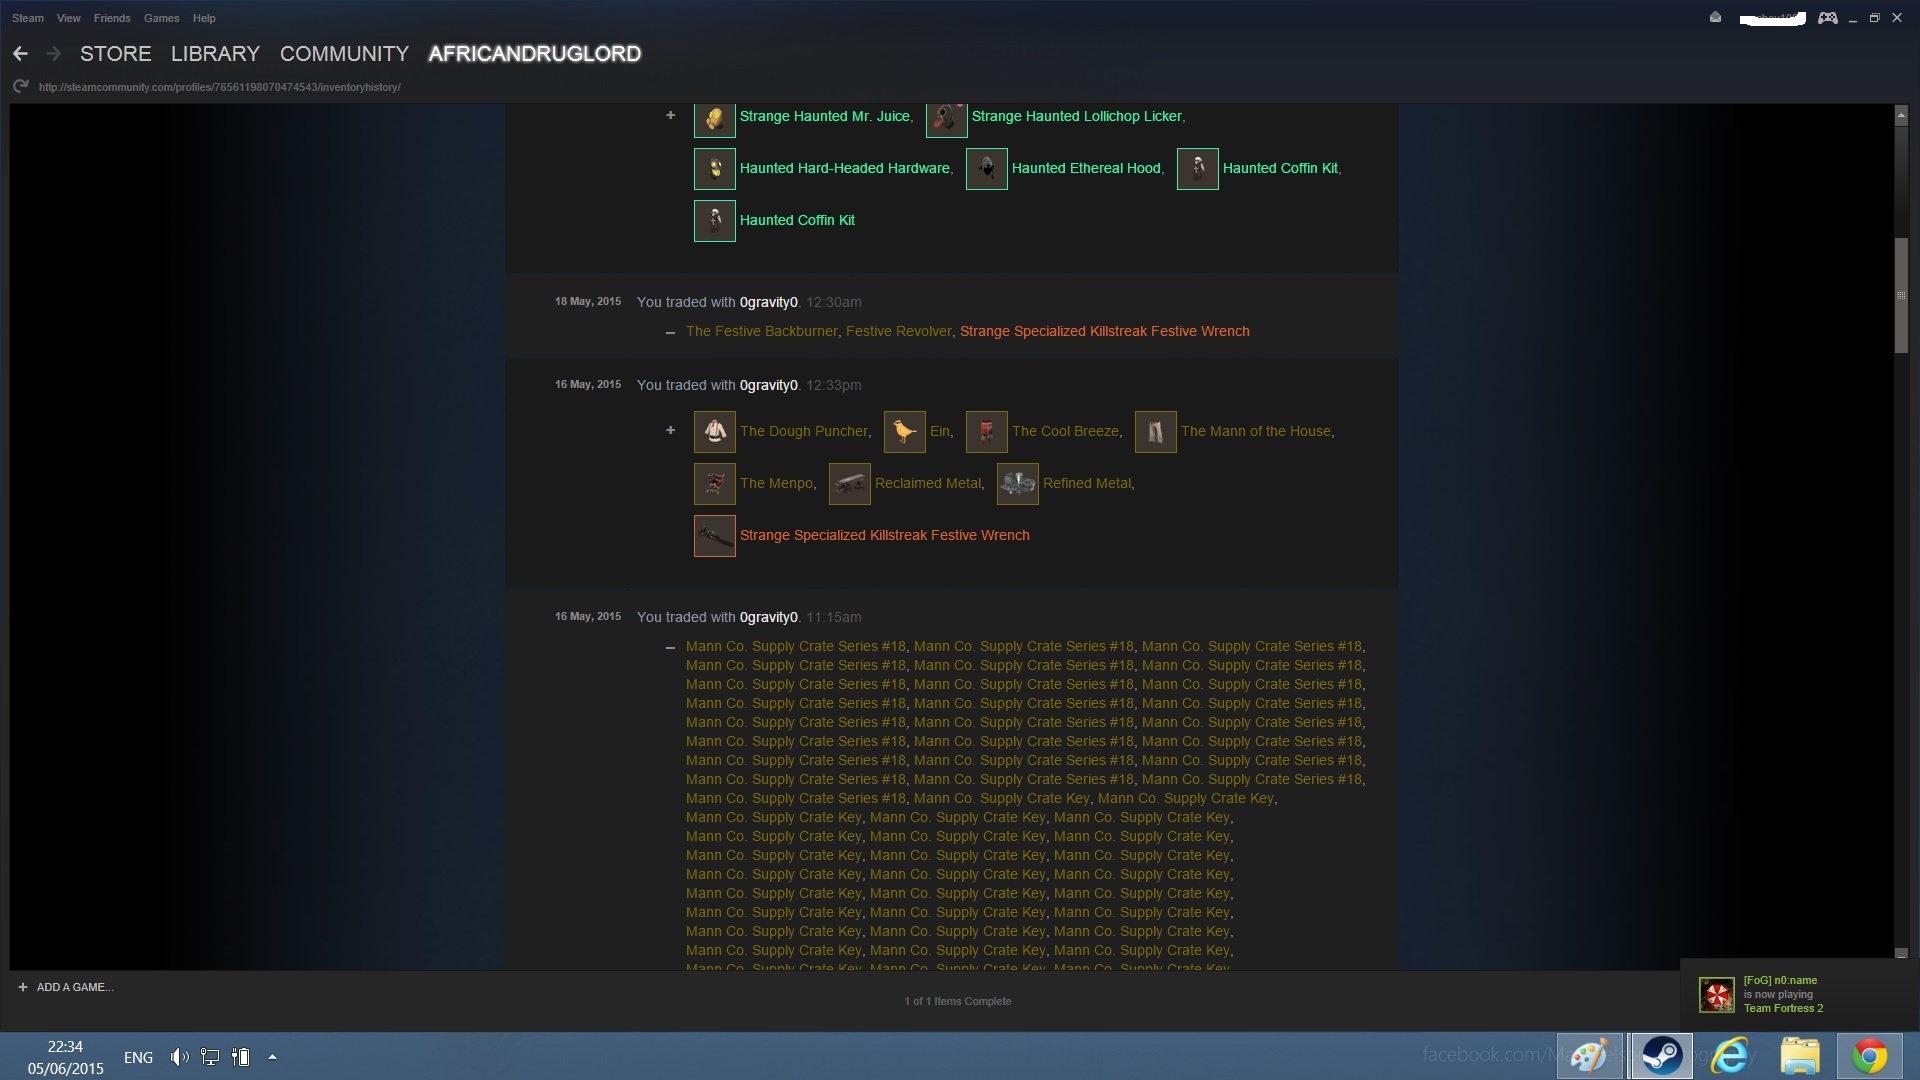This screenshot has width=1920, height=1080.
Task: Open the Friends menu
Action: [x=112, y=18]
